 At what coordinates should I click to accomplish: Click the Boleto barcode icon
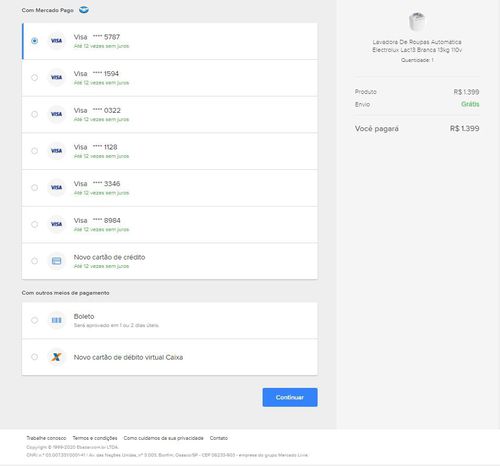click(56, 320)
